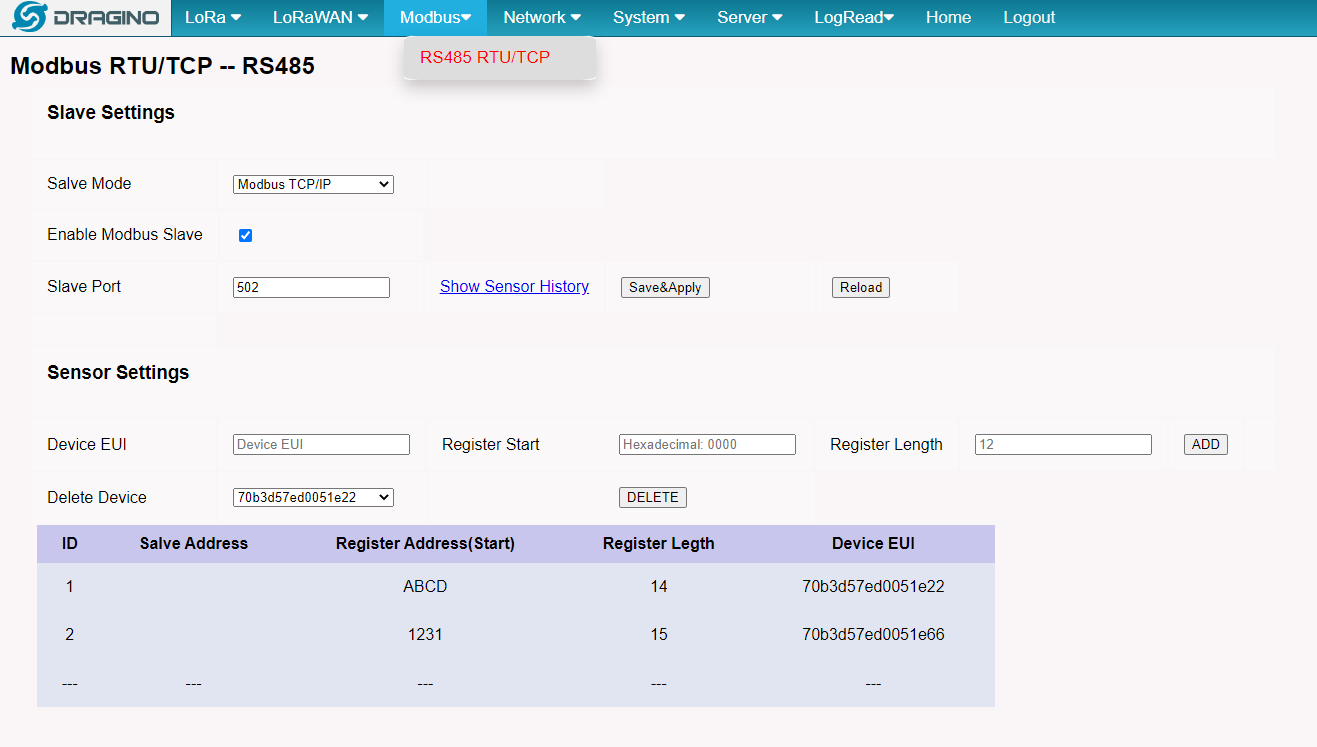Expand the Network menu

pos(542,17)
